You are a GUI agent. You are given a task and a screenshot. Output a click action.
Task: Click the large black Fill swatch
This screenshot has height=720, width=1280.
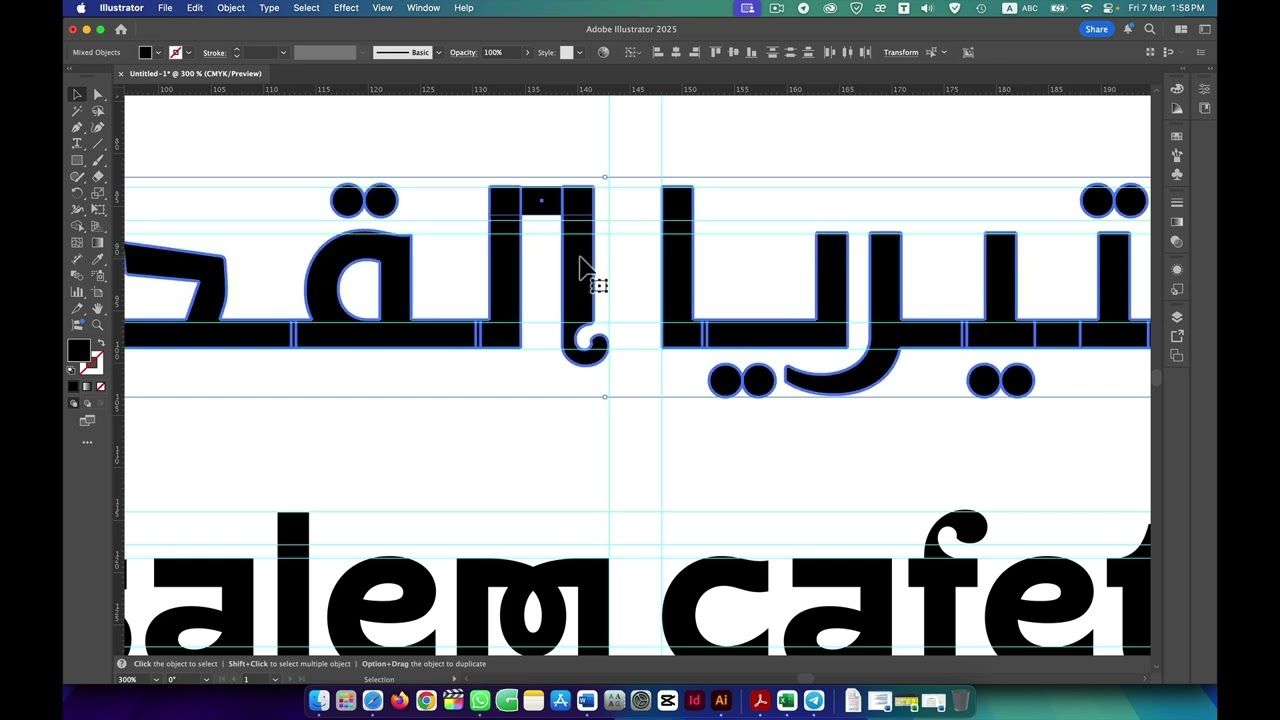[x=78, y=350]
